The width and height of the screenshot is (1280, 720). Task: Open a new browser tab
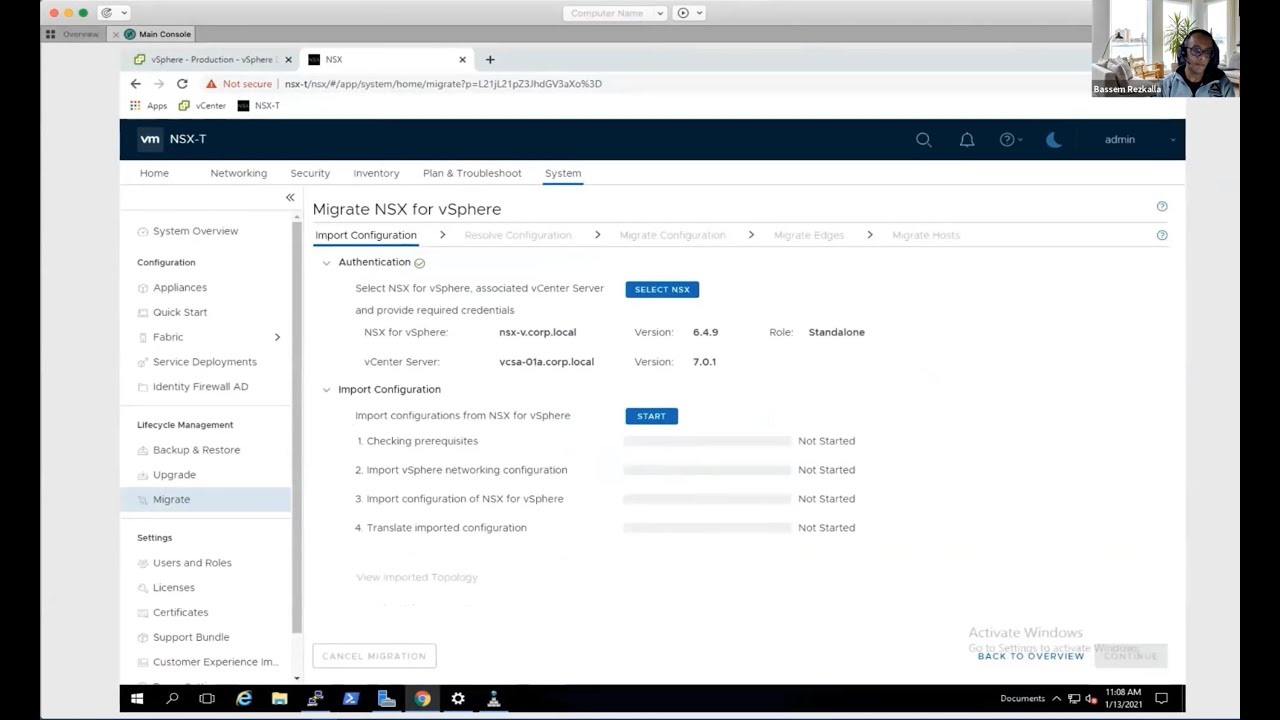490,60
